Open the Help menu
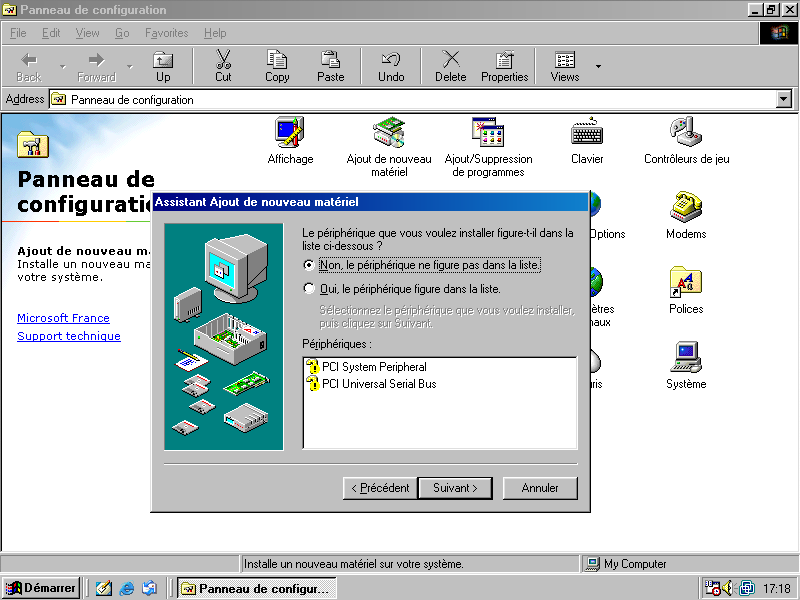Screen dimensions: 800x600 coord(215,33)
